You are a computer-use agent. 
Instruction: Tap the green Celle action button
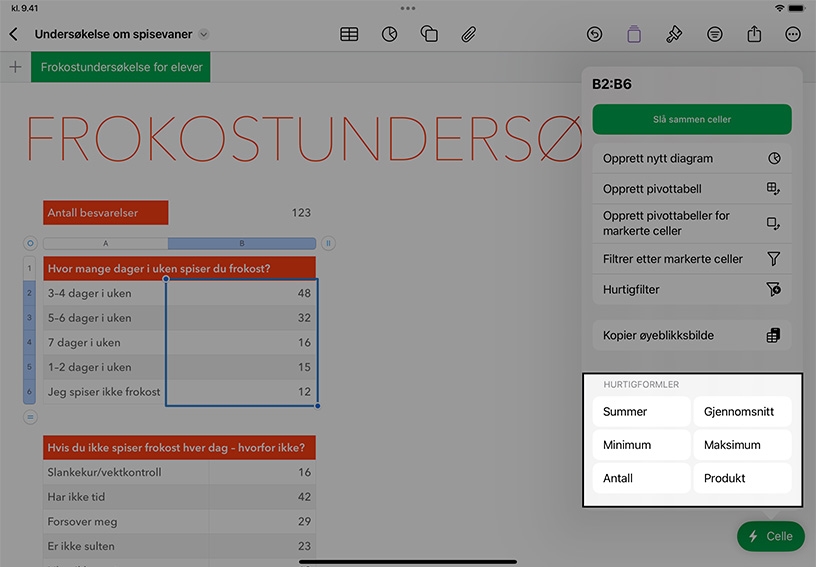click(x=771, y=536)
